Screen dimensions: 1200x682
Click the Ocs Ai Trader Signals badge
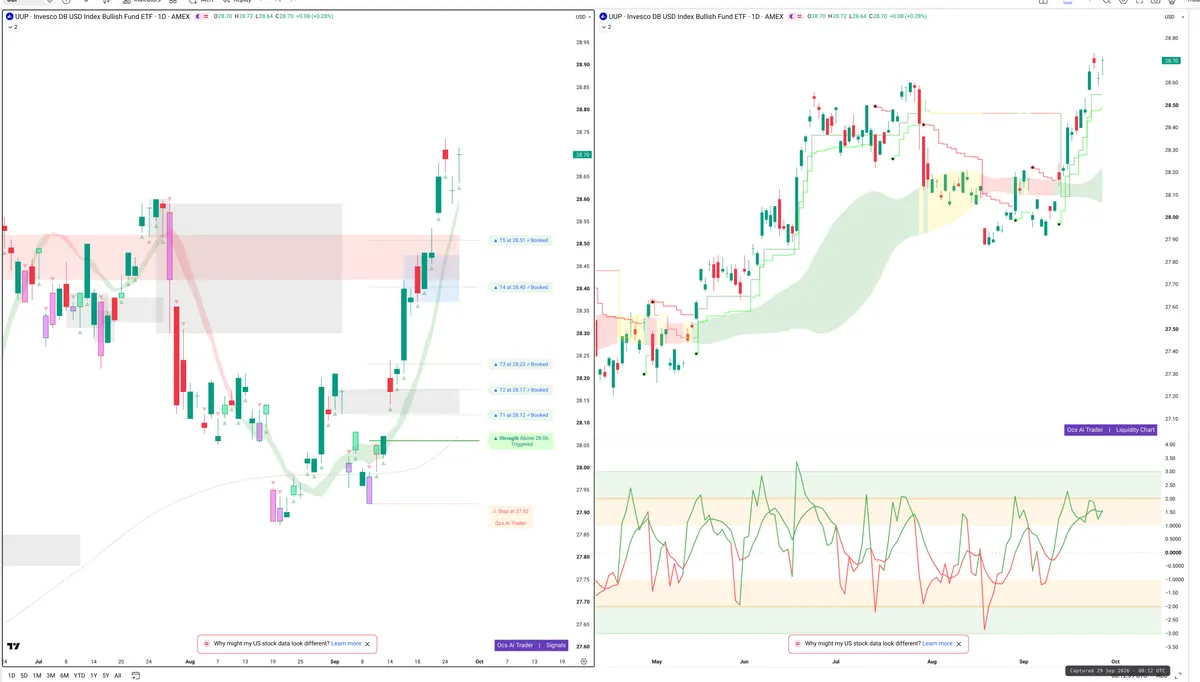(x=532, y=645)
